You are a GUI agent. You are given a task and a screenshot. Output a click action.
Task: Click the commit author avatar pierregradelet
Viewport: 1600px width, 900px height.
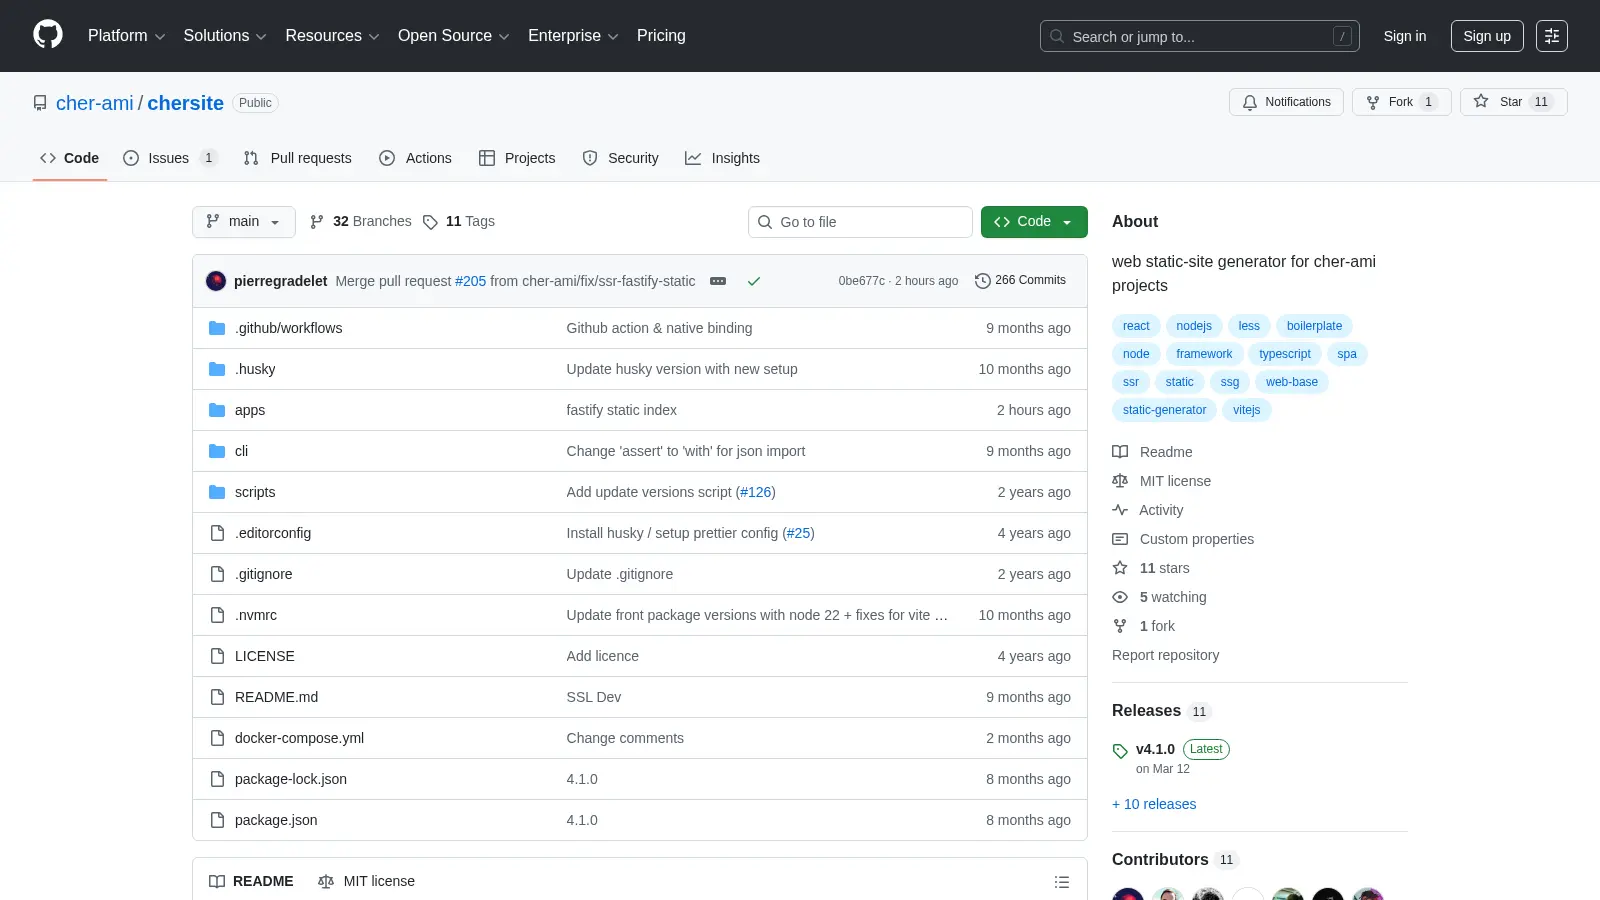[216, 281]
